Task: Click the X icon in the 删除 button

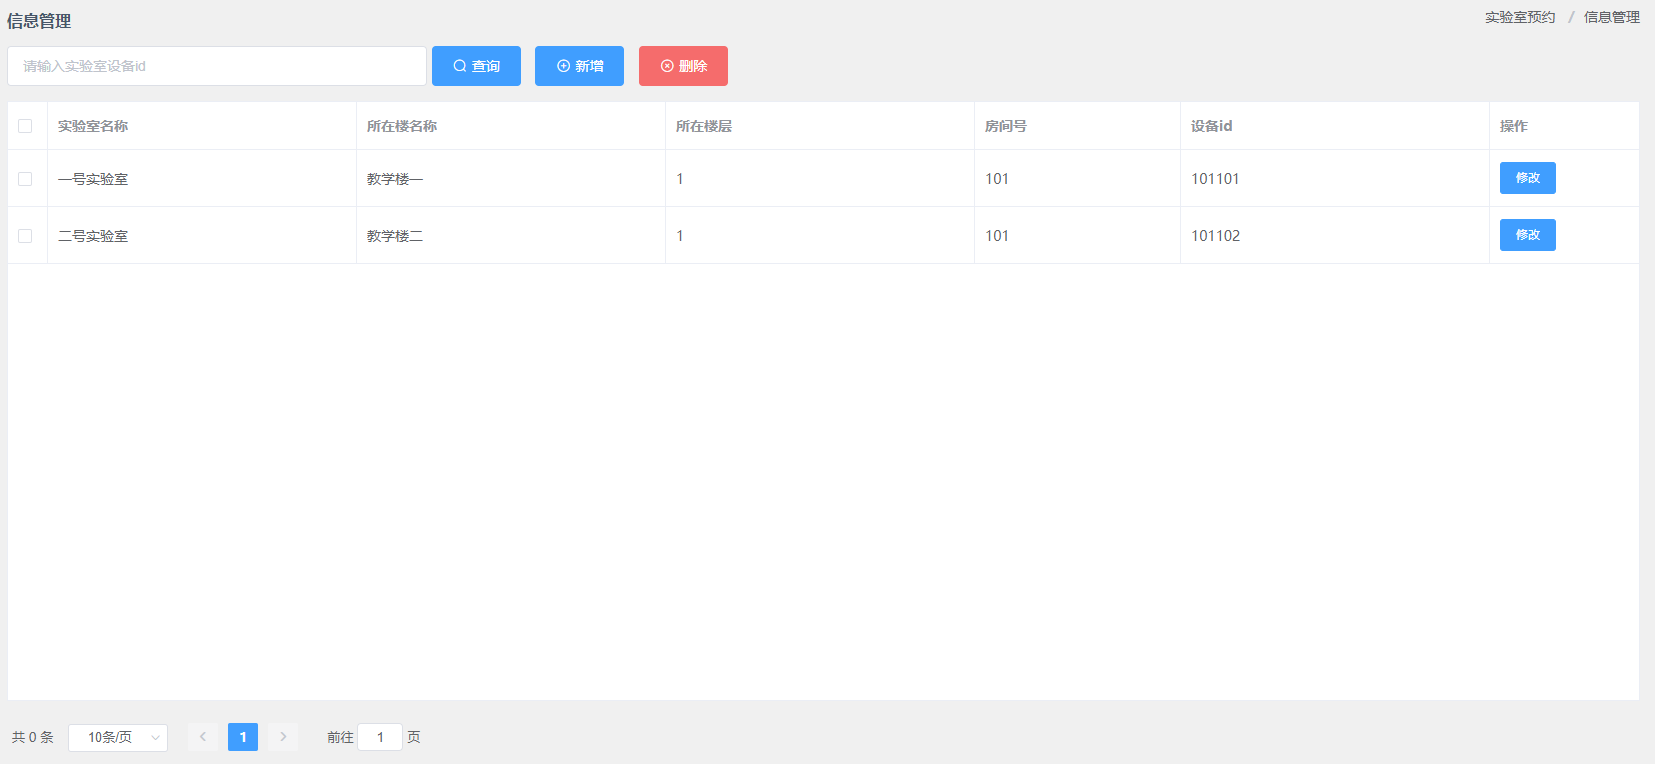Action: click(667, 66)
